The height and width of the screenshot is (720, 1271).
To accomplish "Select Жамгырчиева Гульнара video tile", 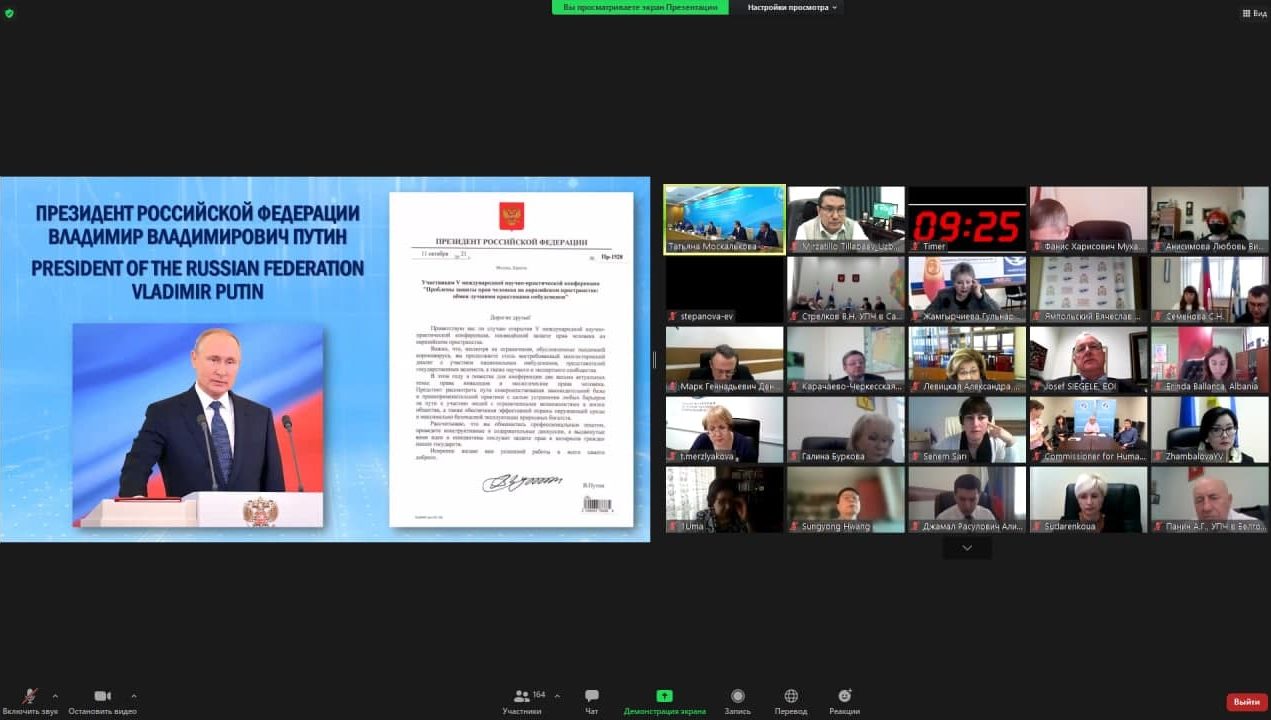I will 967,289.
